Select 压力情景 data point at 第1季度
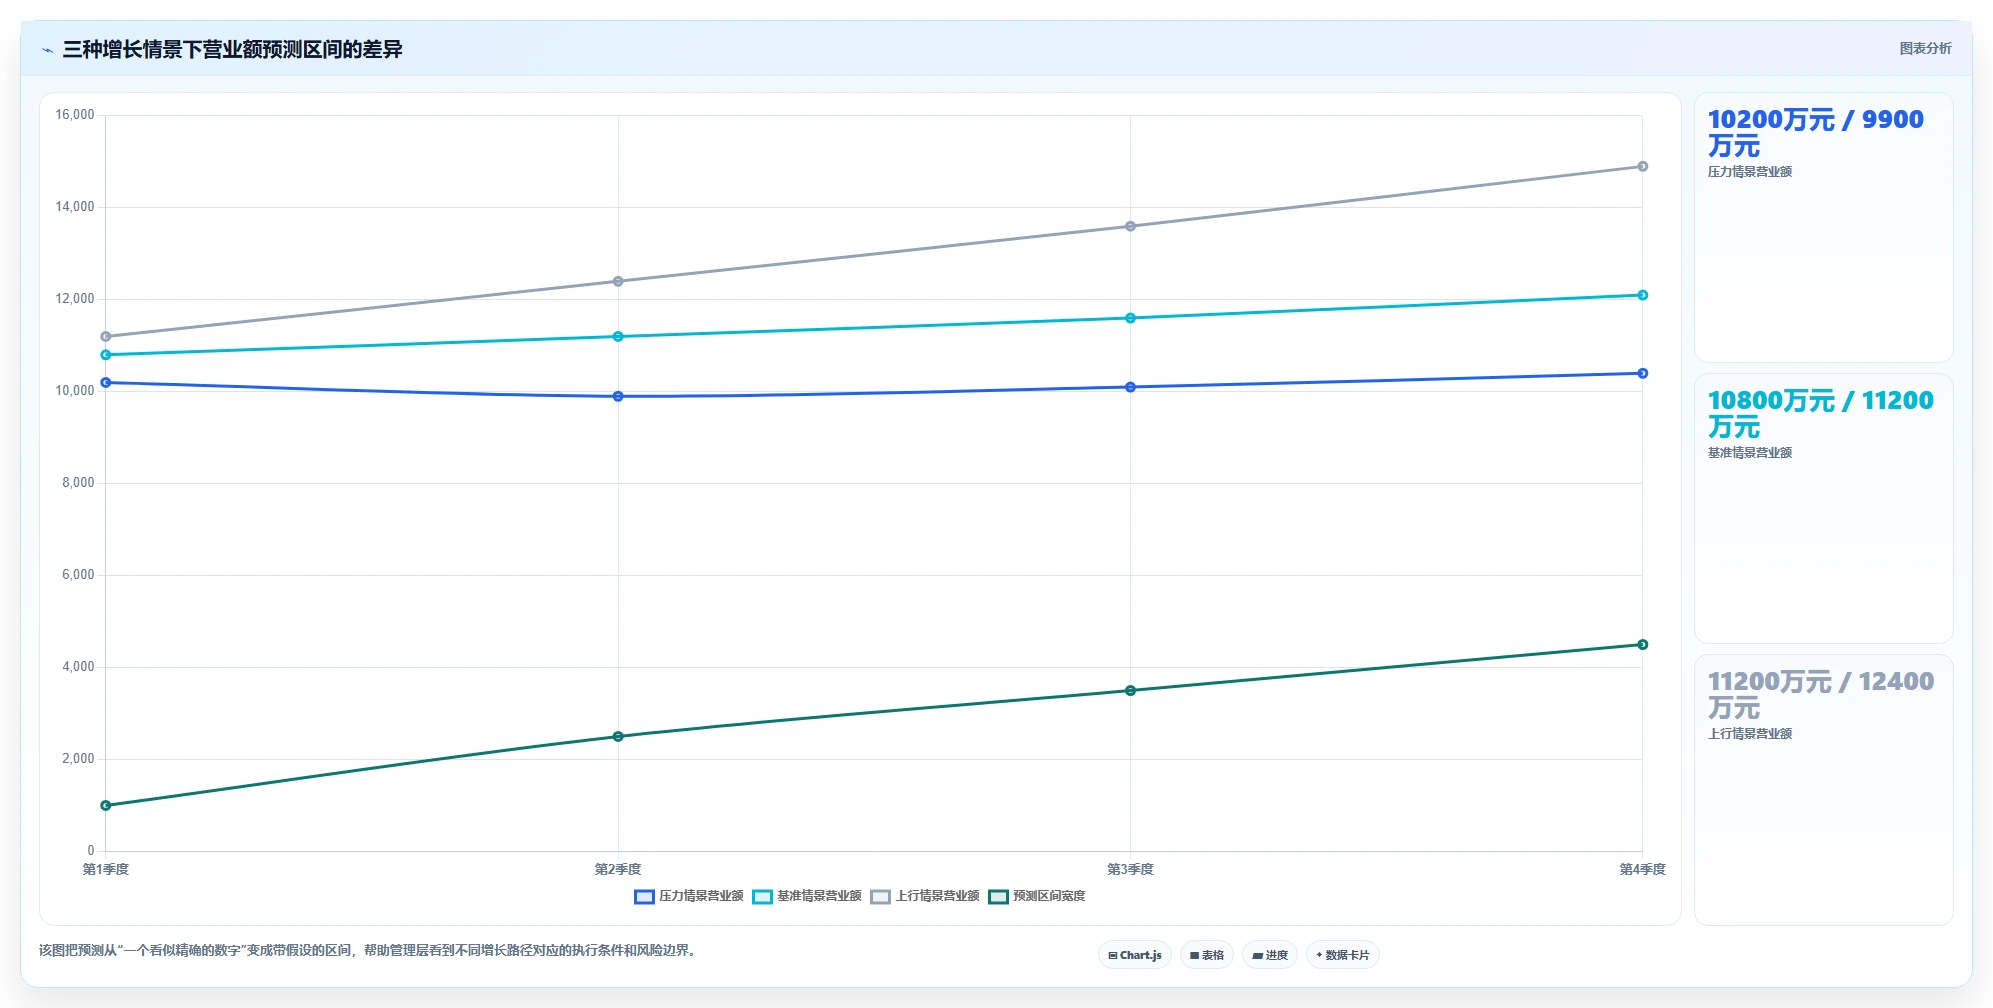 click(x=106, y=383)
